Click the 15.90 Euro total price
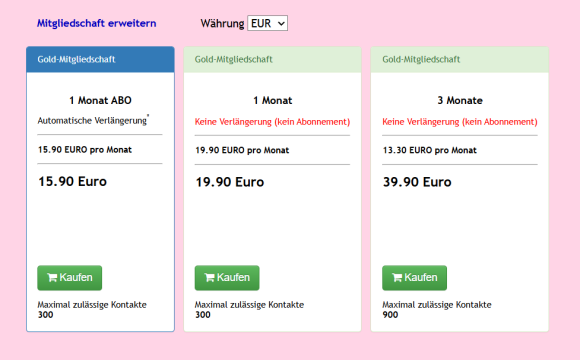Screen dimensions: 580x360 (72, 181)
